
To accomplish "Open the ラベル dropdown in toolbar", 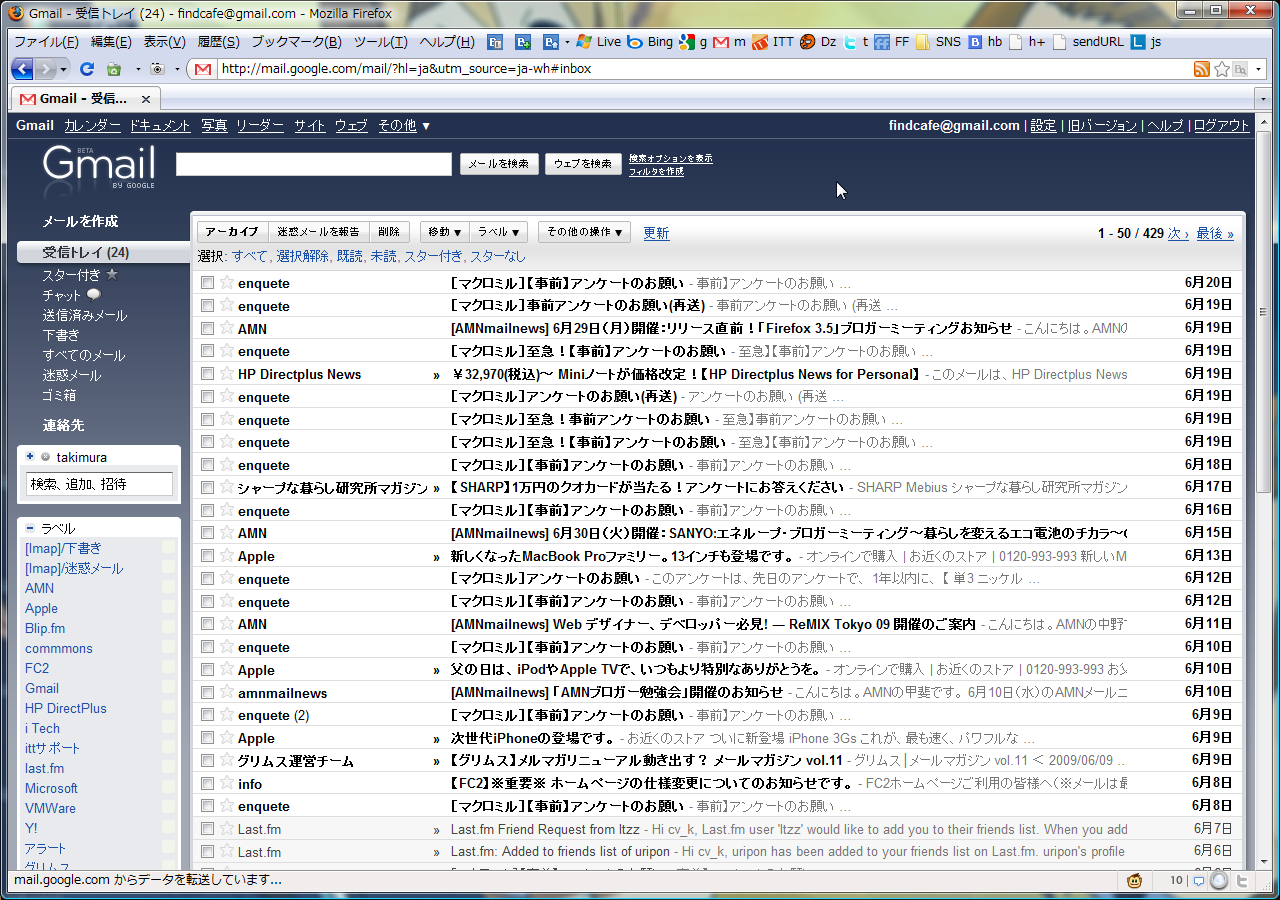I will pyautogui.click(x=498, y=232).
